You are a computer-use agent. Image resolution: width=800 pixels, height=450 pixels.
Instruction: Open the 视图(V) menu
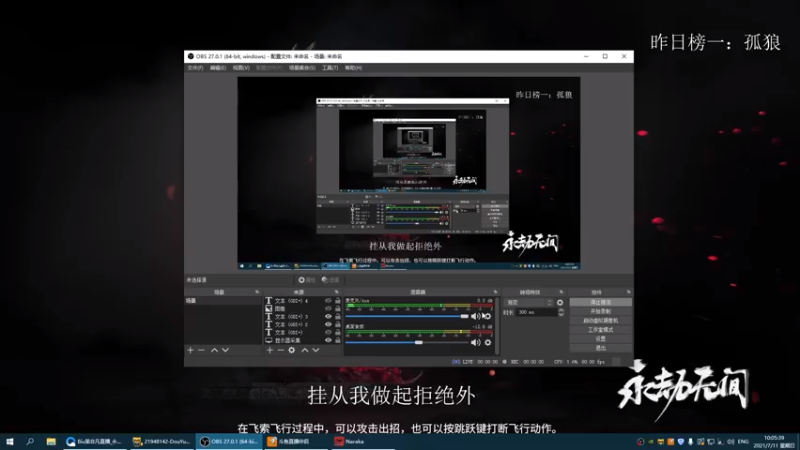coord(241,68)
